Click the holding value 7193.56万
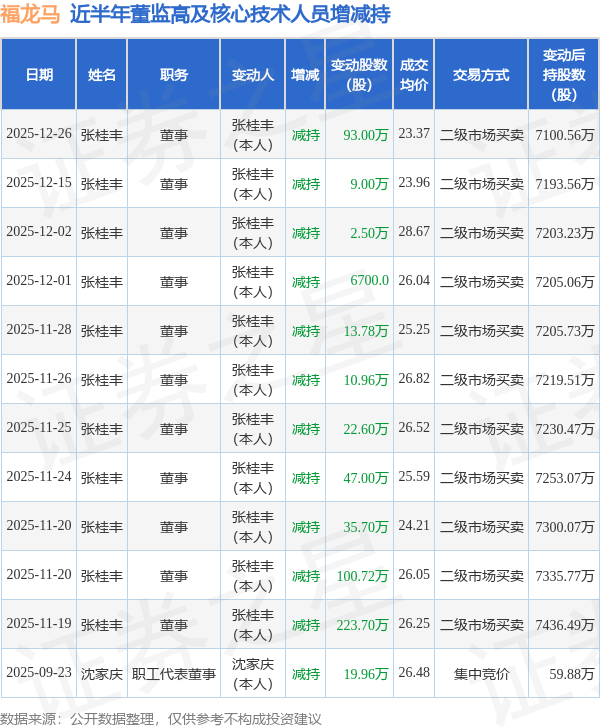 pos(564,184)
